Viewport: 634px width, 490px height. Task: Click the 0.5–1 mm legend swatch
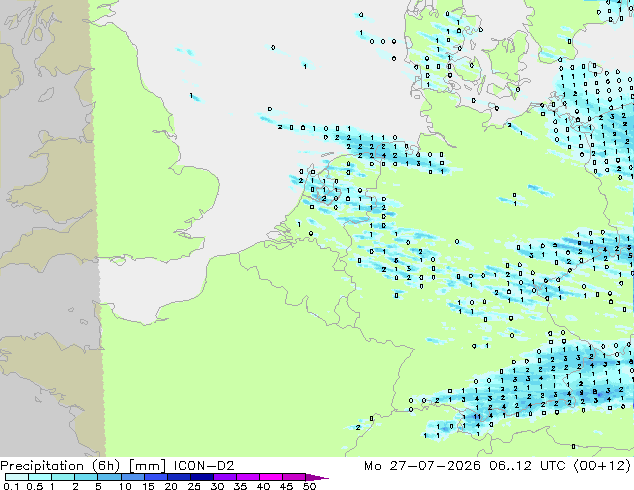point(40,477)
